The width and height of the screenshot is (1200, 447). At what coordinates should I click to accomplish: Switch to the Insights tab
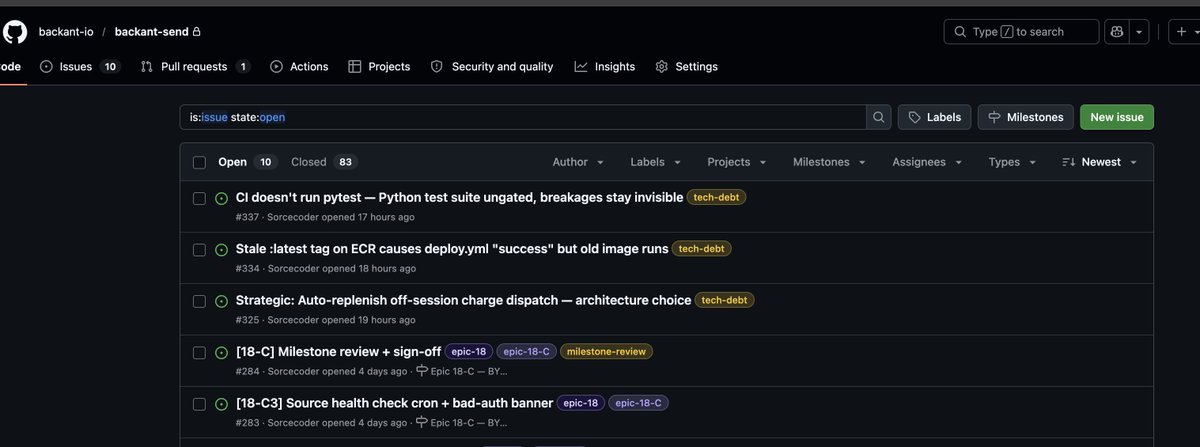tap(605, 66)
